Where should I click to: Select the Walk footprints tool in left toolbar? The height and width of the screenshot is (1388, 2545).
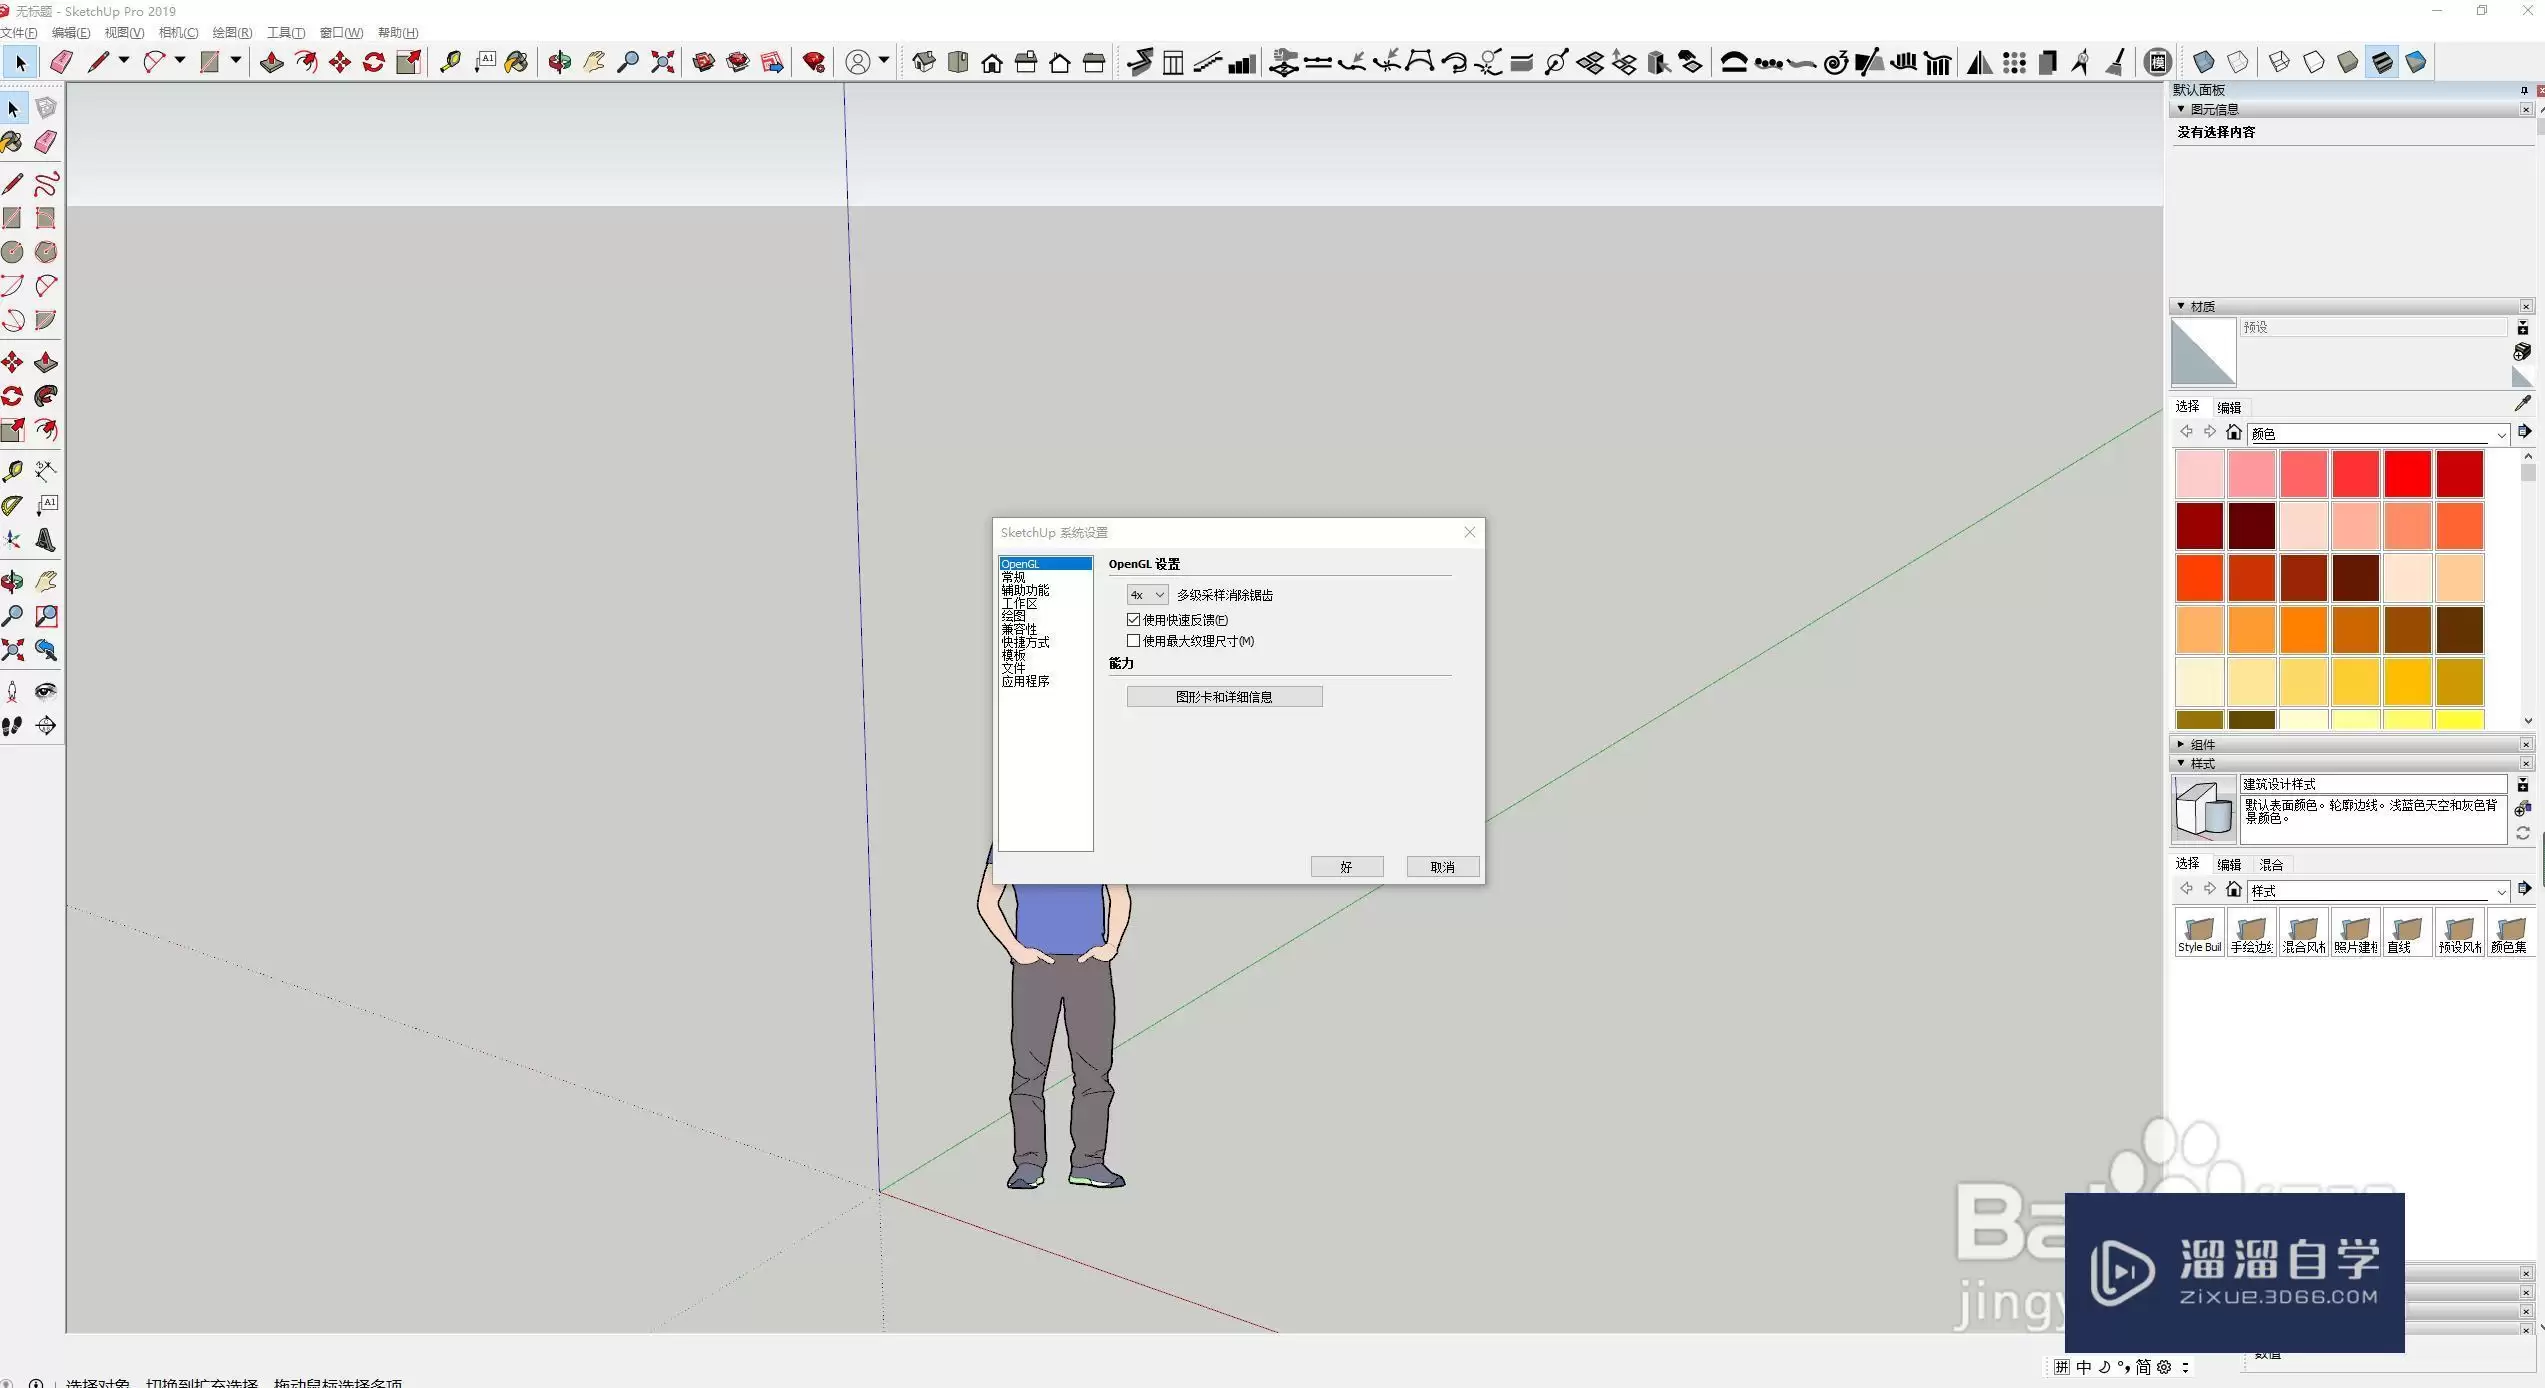point(13,726)
